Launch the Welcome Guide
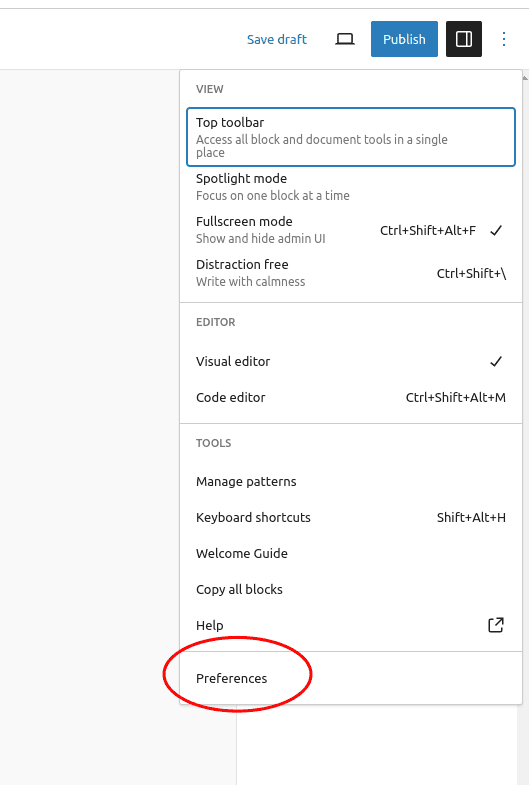529x785 pixels. (x=351, y=554)
